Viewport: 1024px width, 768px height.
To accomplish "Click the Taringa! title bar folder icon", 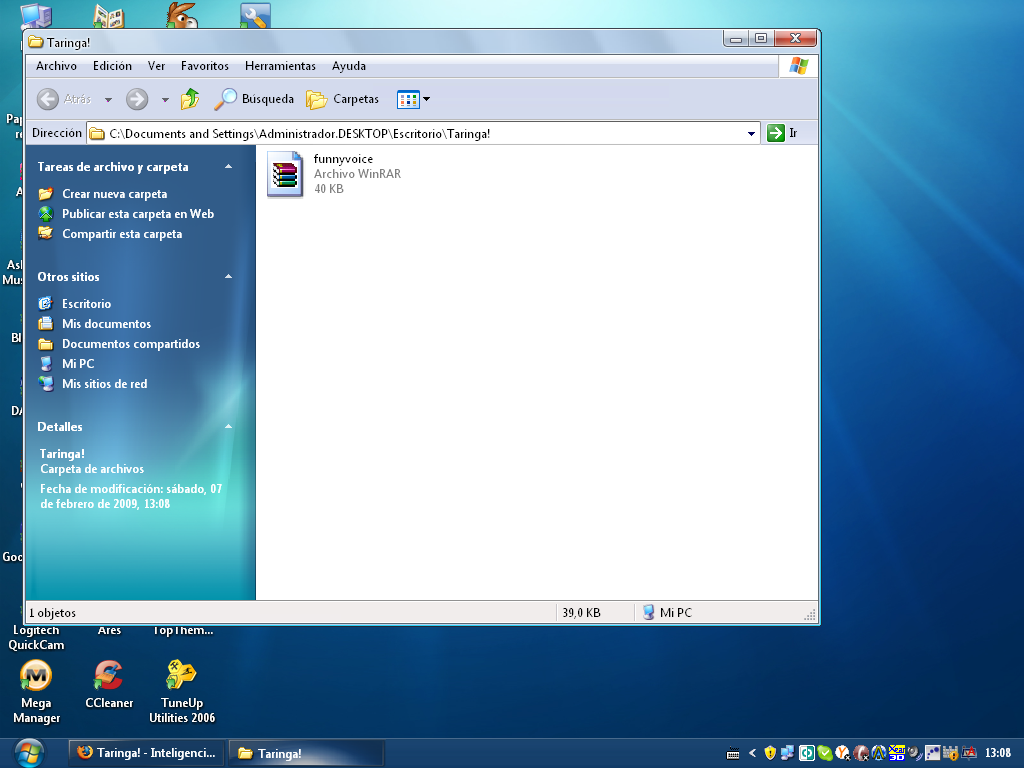I will (x=35, y=42).
